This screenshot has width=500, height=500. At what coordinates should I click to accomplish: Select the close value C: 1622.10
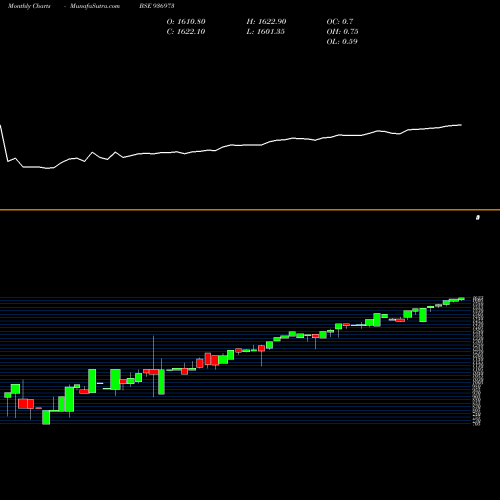tap(186, 32)
